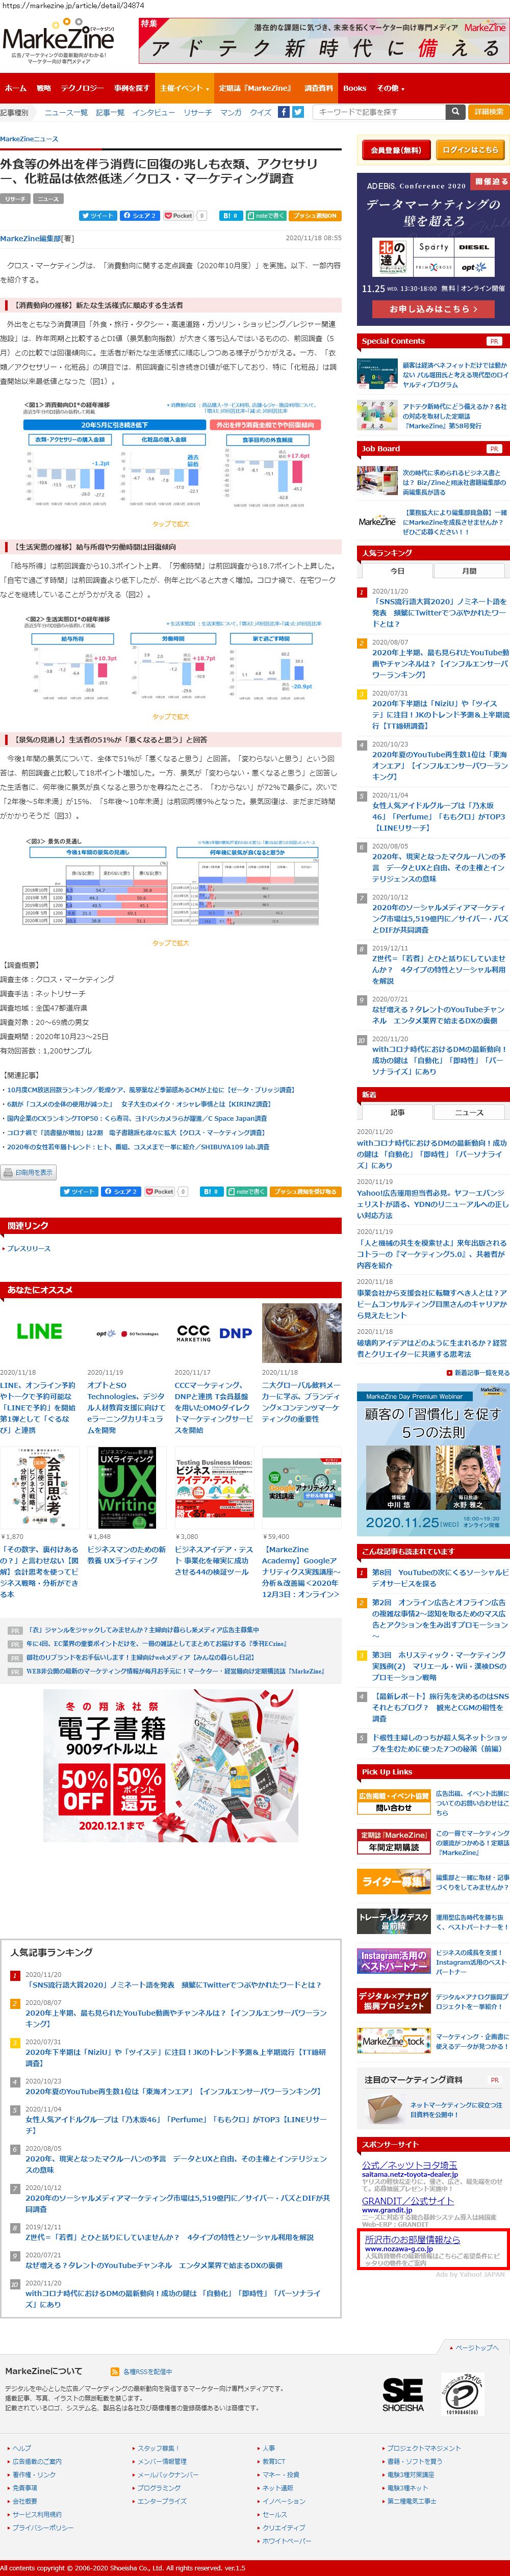Select 月間 tab in 人気ランキング
510x2576 pixels.
[x=469, y=571]
